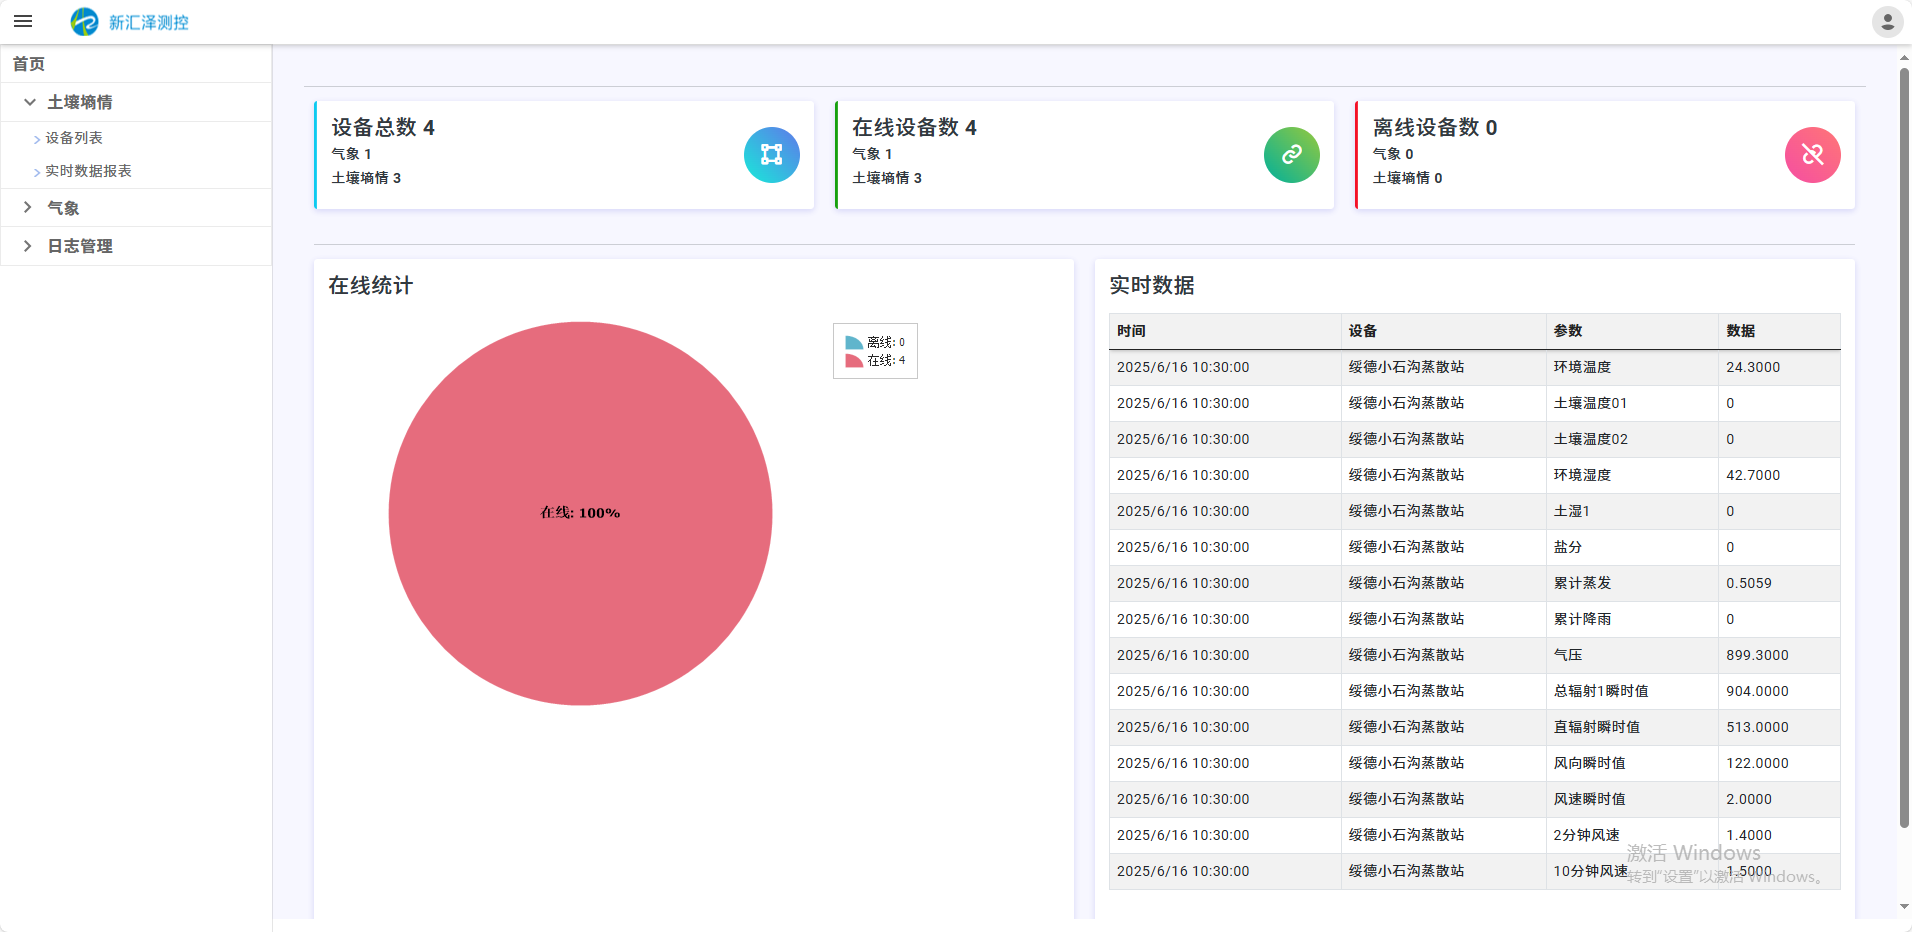Click the blue total devices network icon

pos(771,155)
